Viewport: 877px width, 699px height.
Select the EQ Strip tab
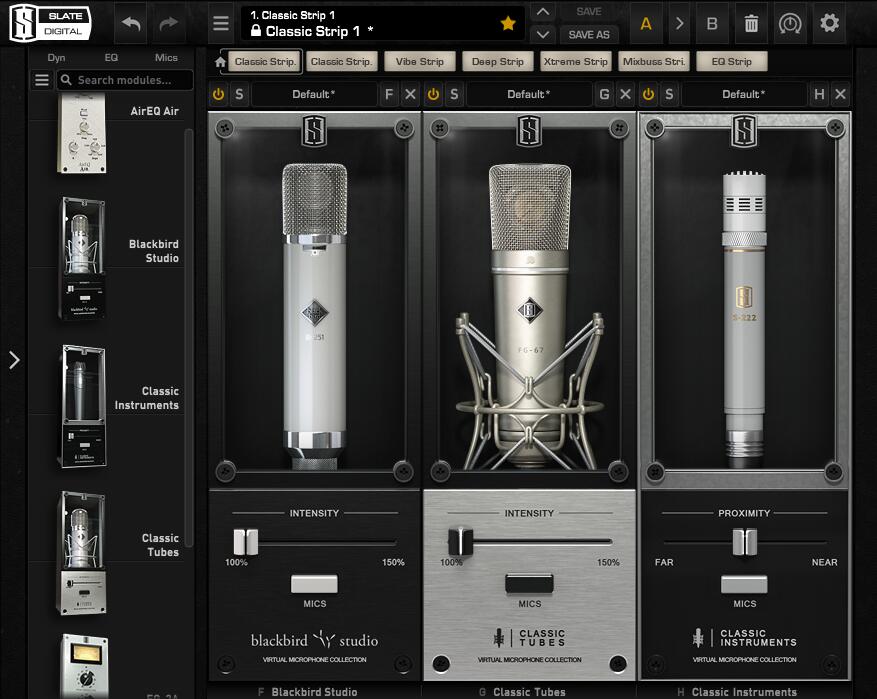(732, 62)
